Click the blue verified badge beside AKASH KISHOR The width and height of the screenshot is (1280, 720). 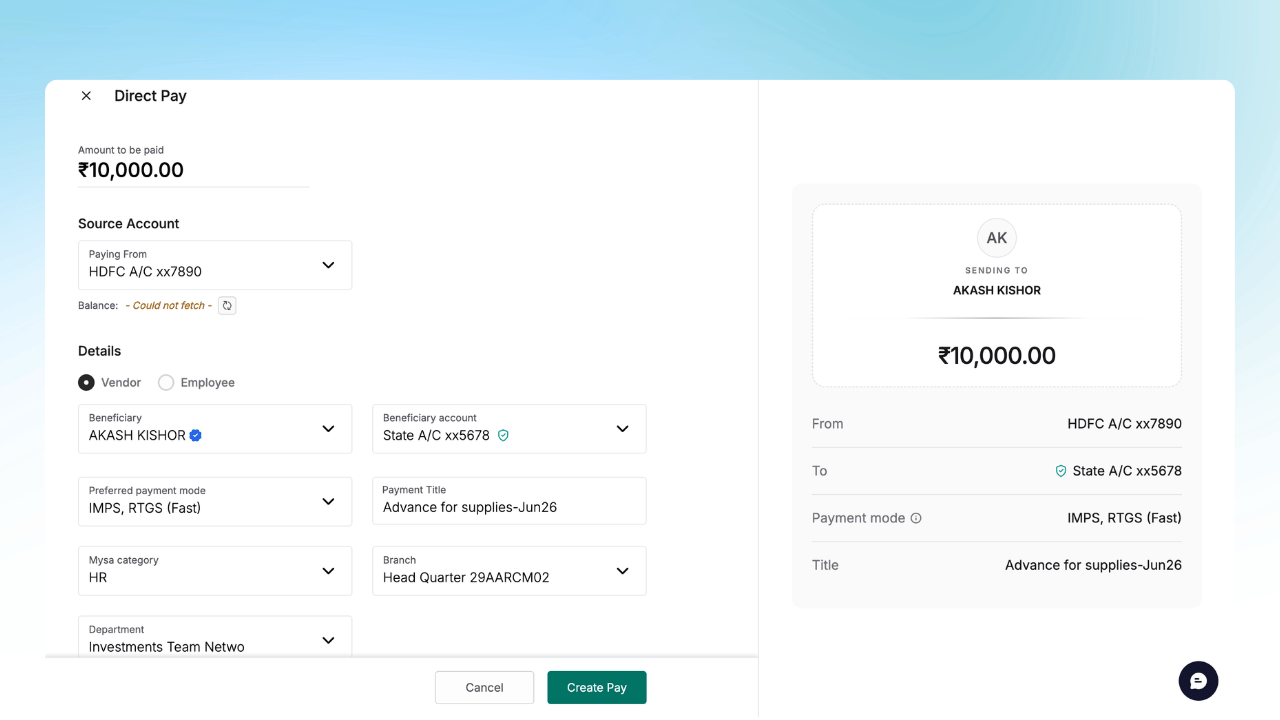coord(196,435)
